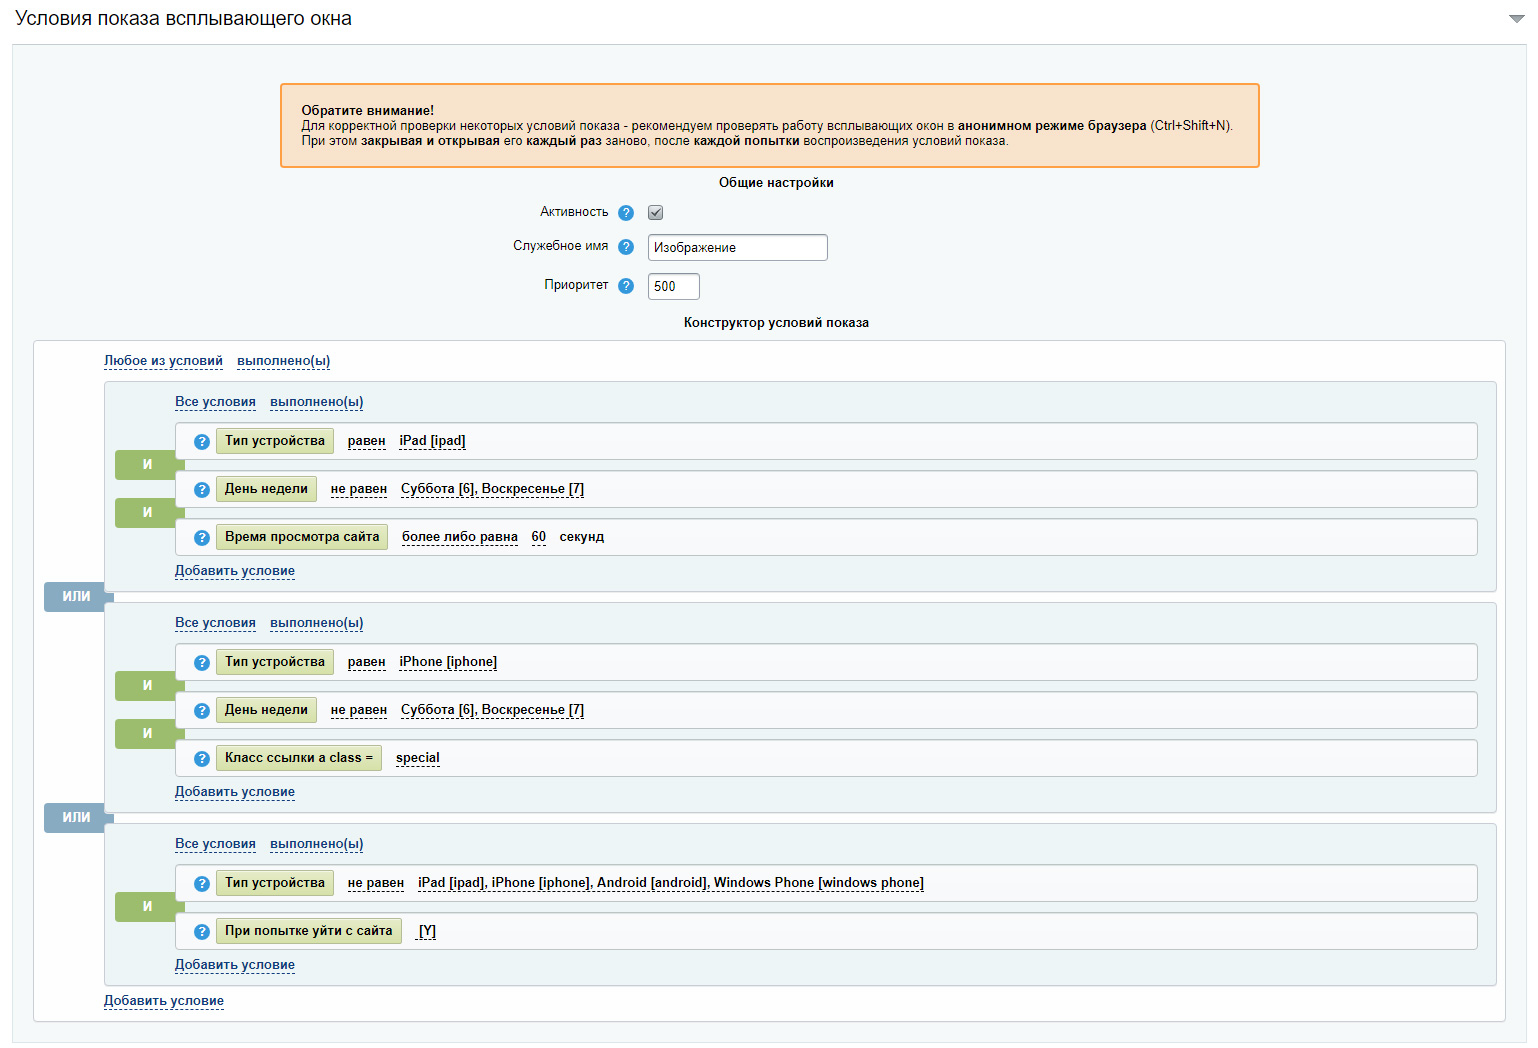Viewport: 1538px width, 1048px height.
Task: Click Добавить условие link at the very bottom
Action: click(164, 1001)
